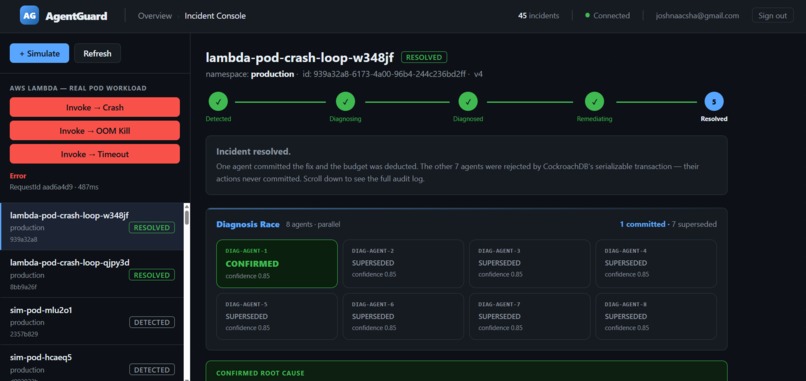Click the 8 agents · parallel label

coord(313,224)
